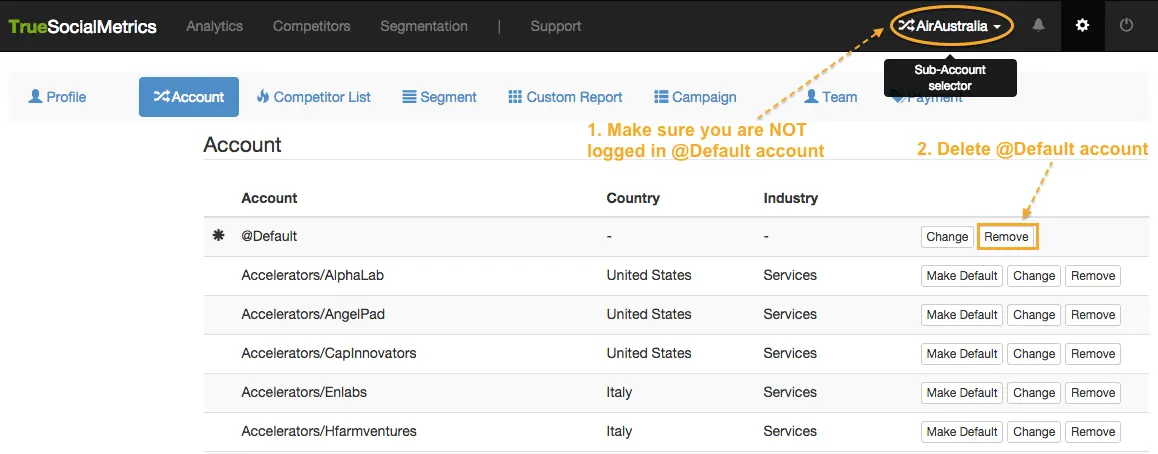Click the default asterisk icon beside @Default
1158x454 pixels.
pyautogui.click(x=219, y=237)
